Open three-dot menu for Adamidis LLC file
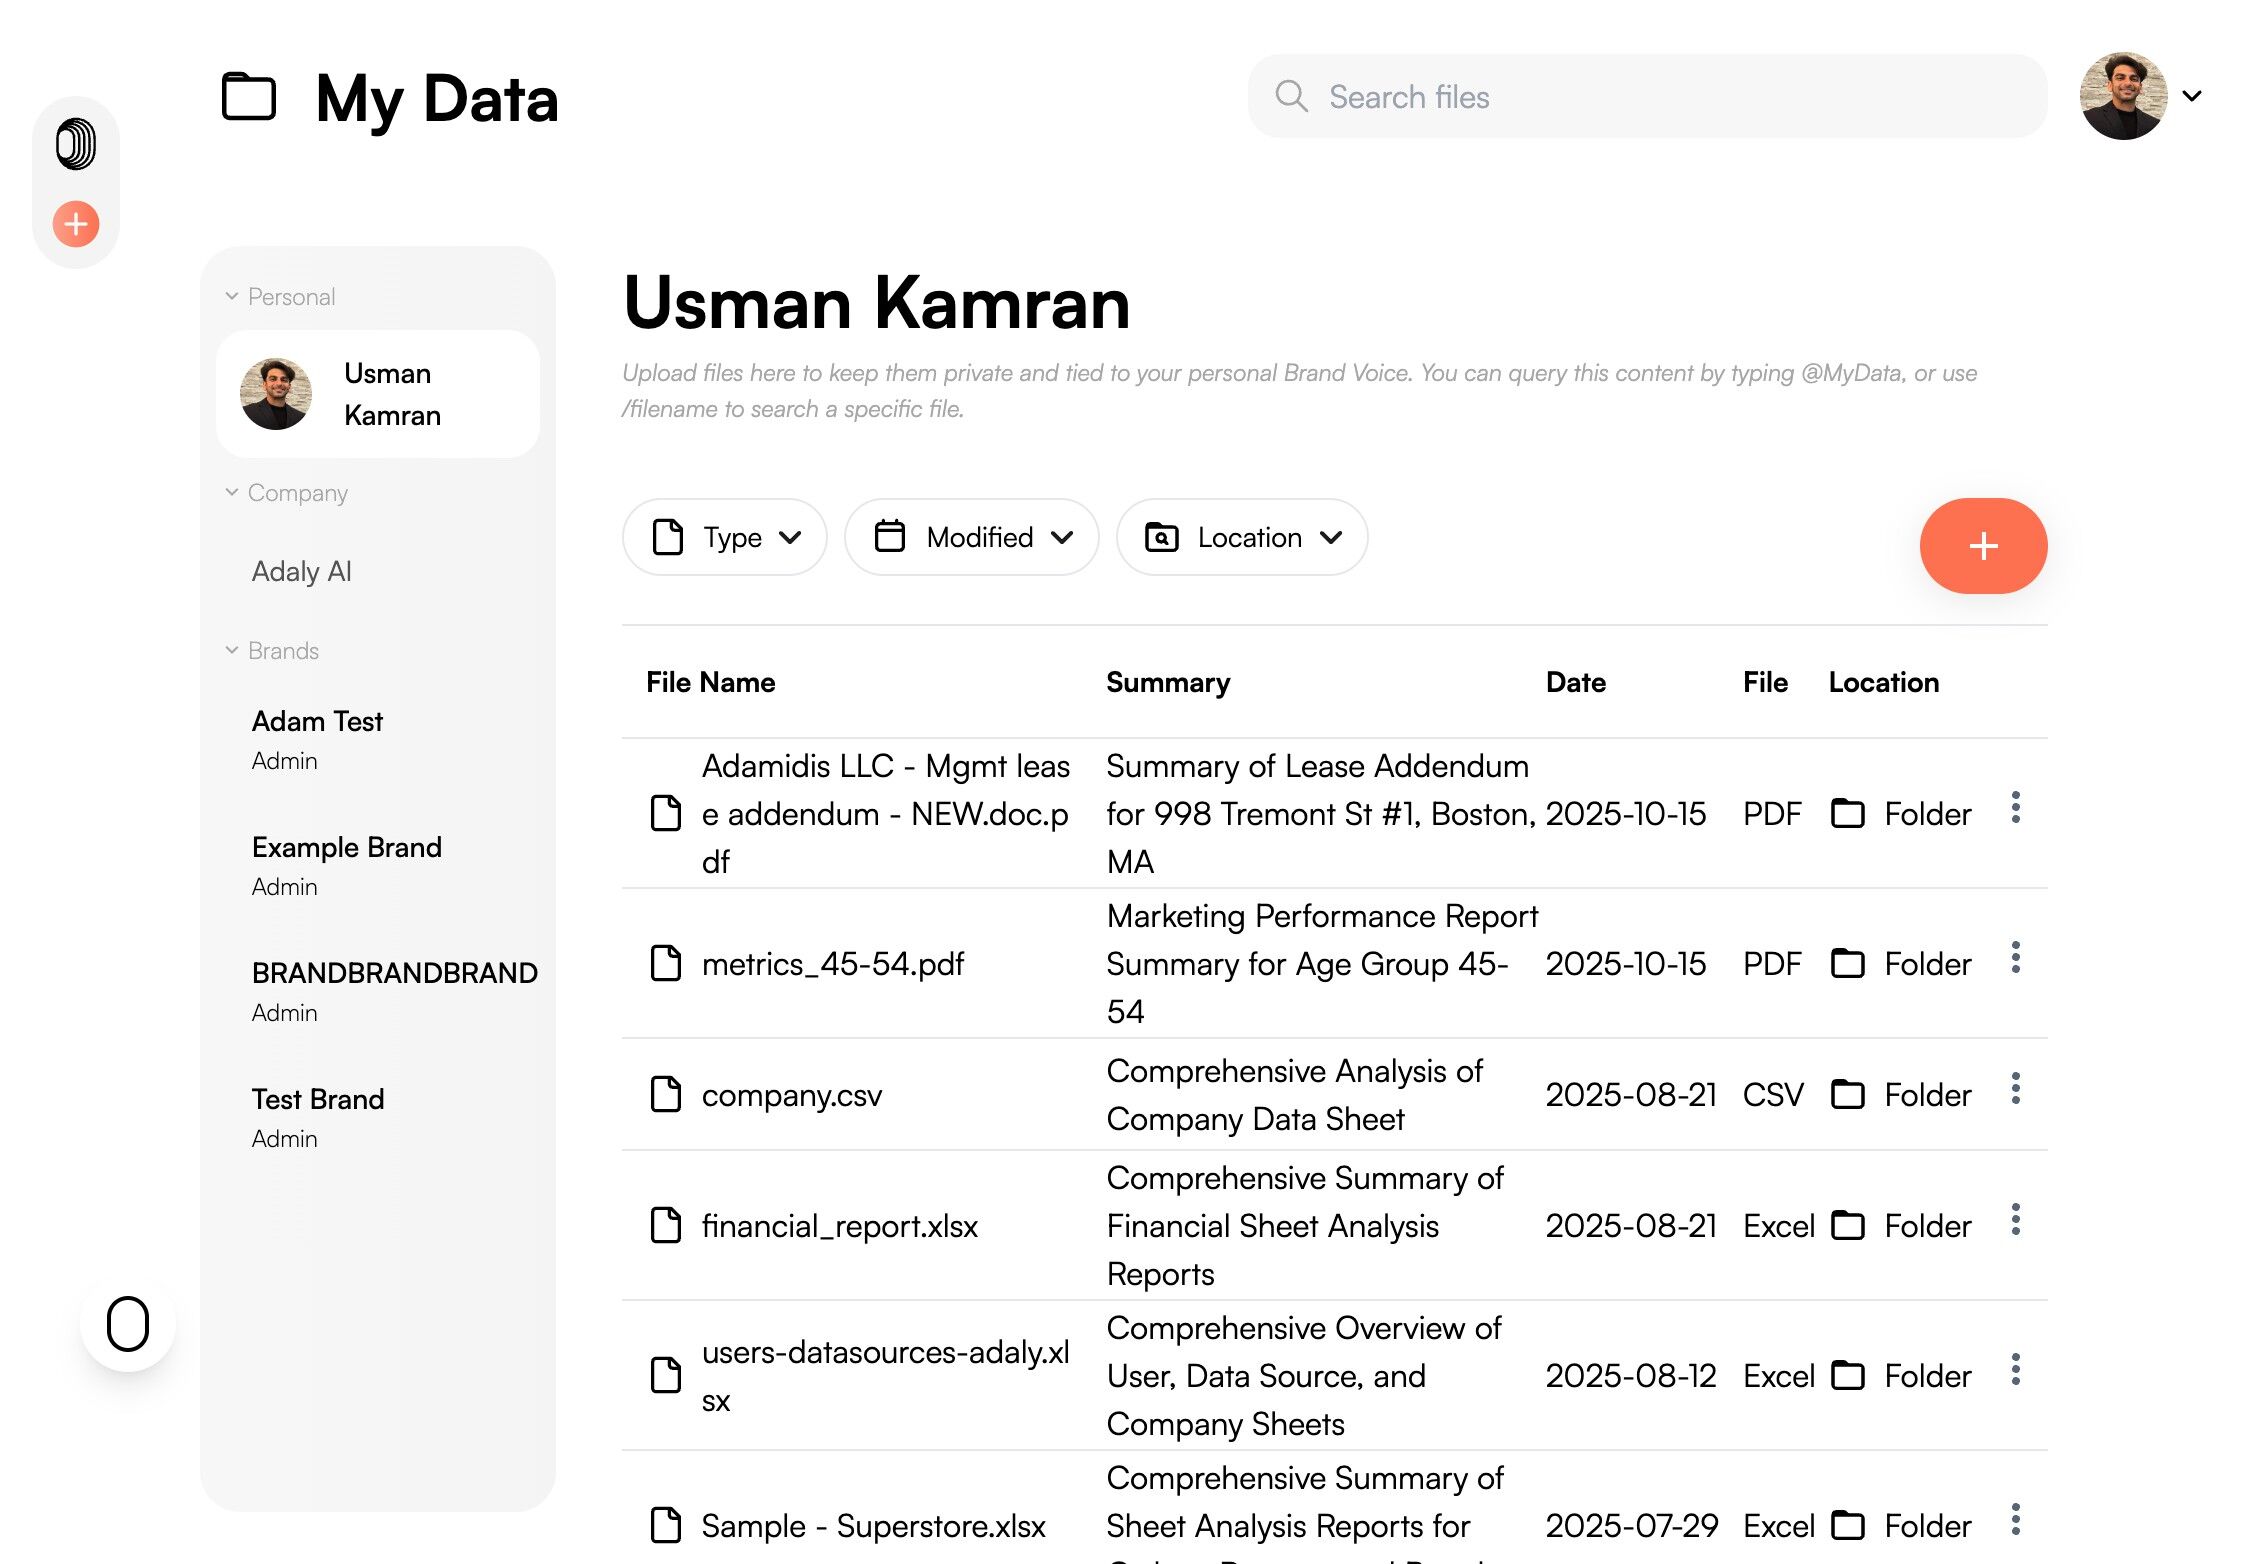Screen dimensions: 2248x1564 pyautogui.click(x=2015, y=808)
